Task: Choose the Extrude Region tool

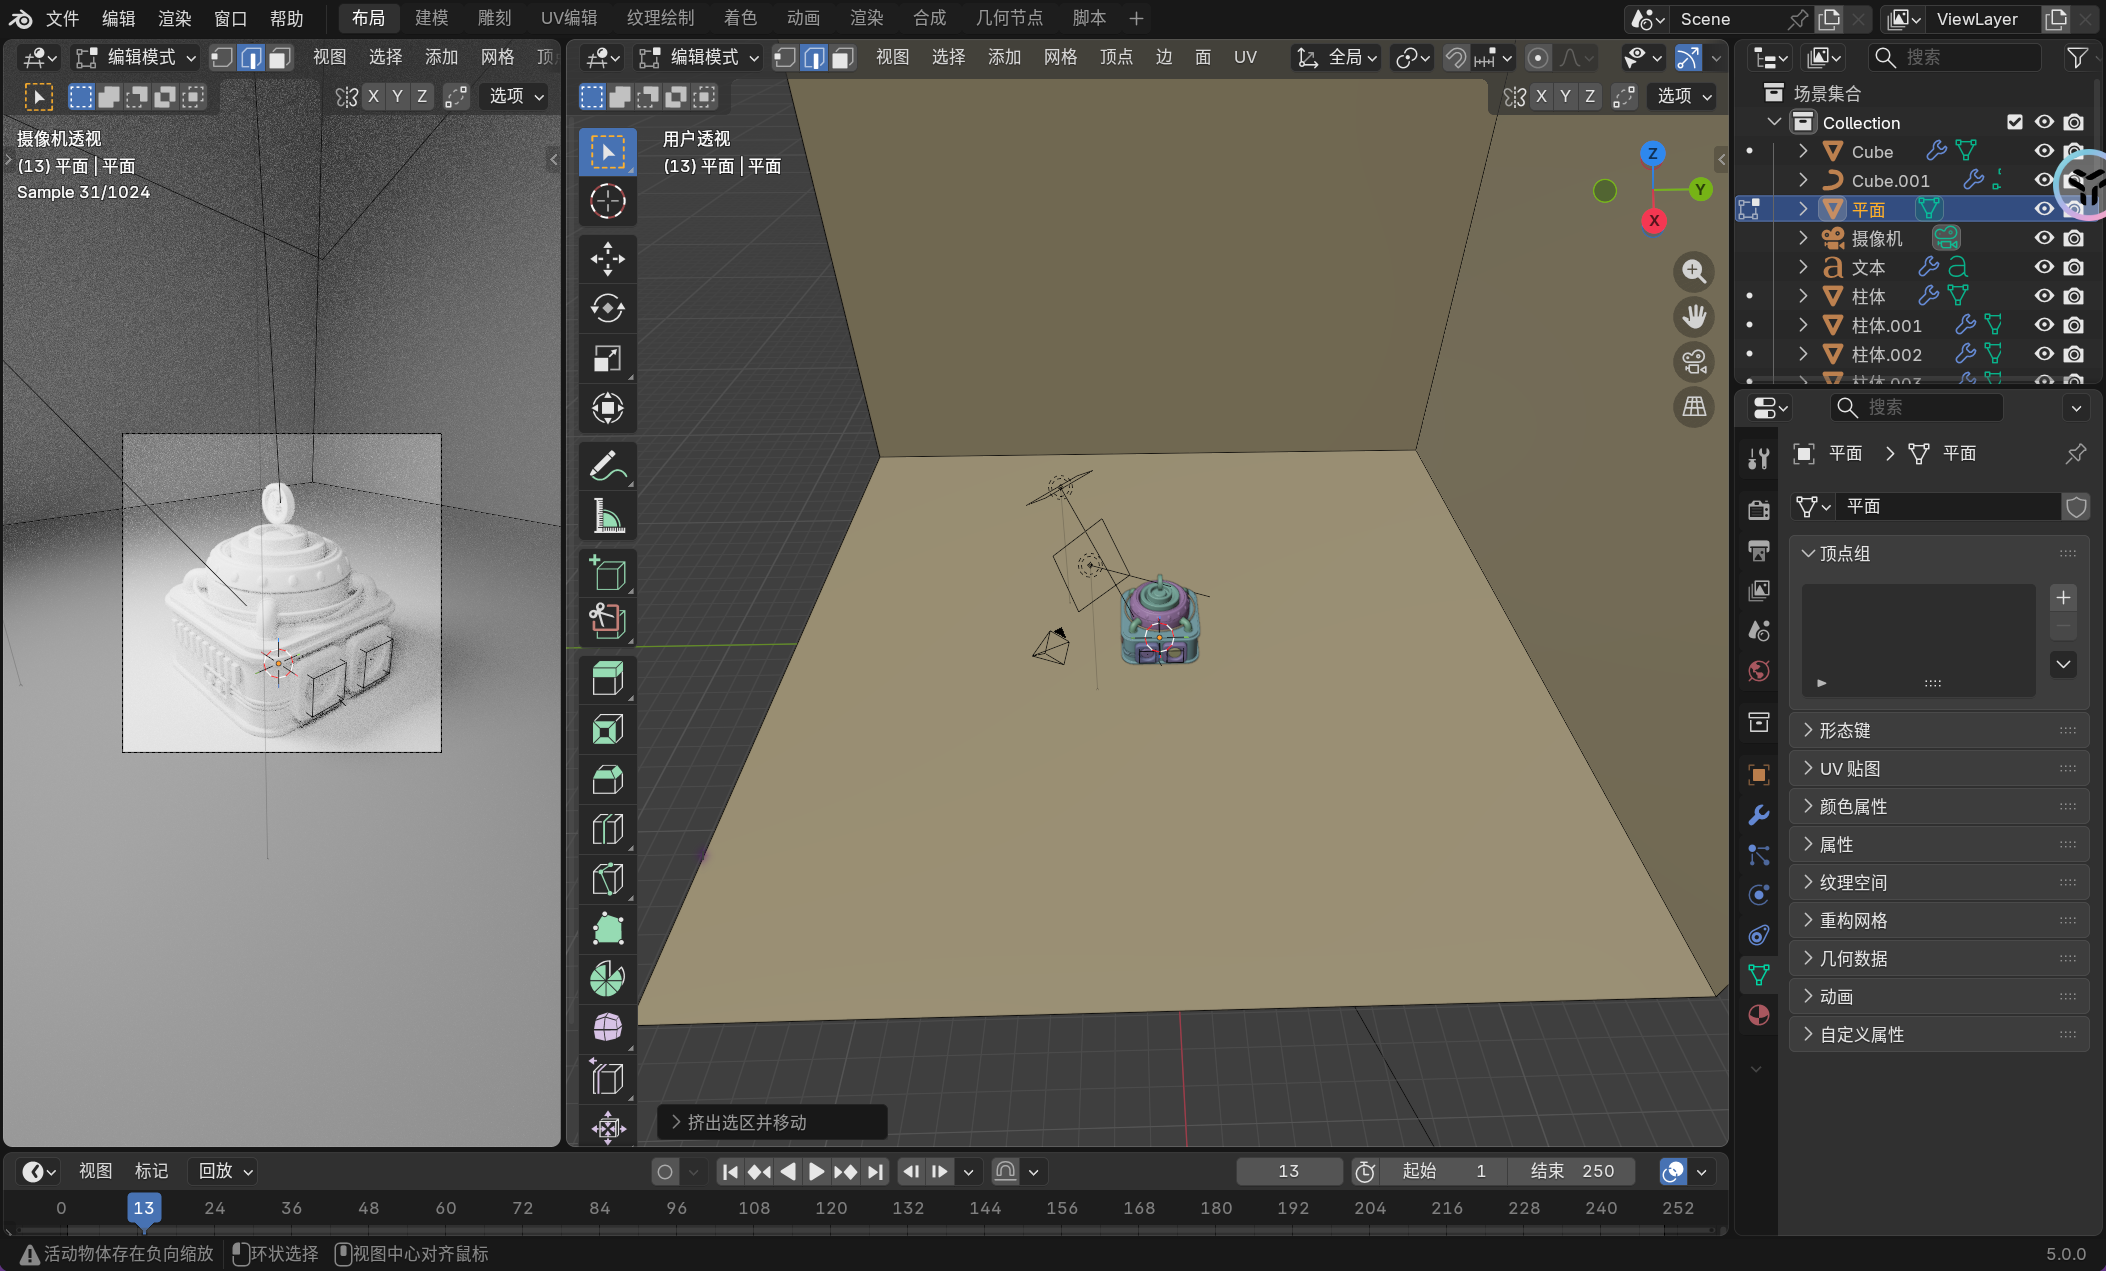Action: tap(607, 679)
